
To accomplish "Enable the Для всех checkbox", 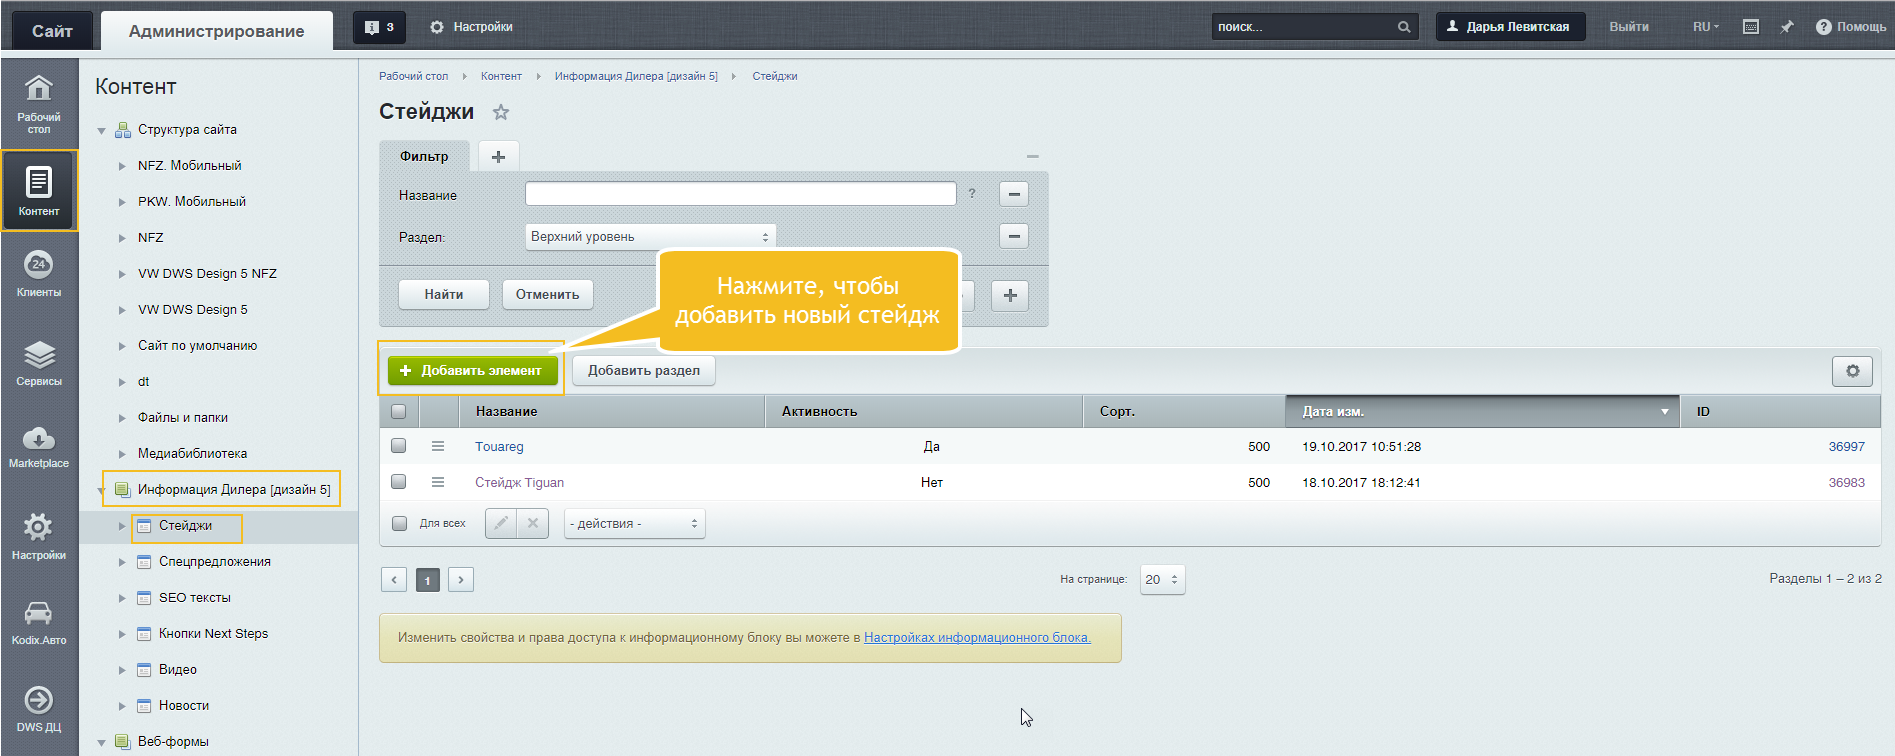I will 400,523.
